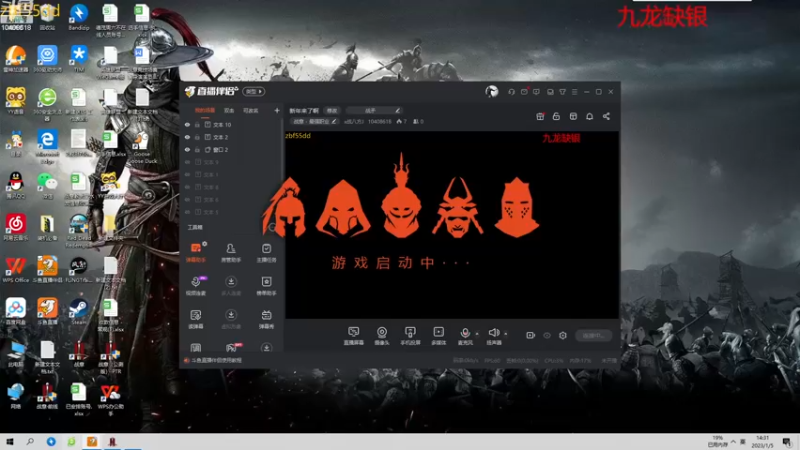The width and height of the screenshot is (800, 450).
Task: Click the start streaming button
Action: click(593, 336)
